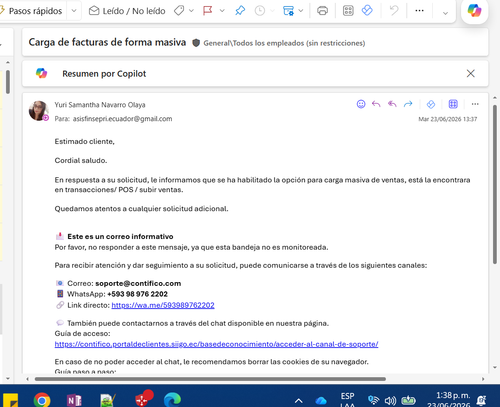React with the emoji smiley icon
This screenshot has height=407, width=500.
[x=361, y=104]
